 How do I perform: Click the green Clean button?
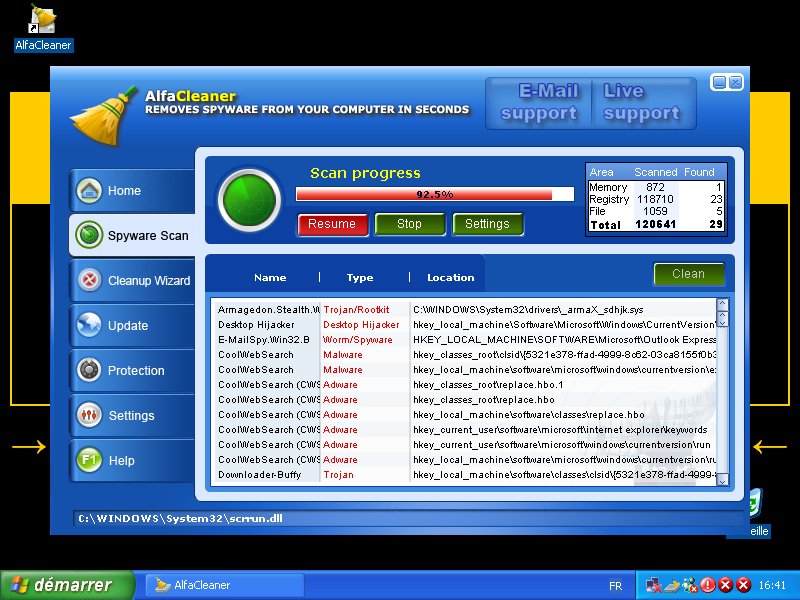(688, 274)
